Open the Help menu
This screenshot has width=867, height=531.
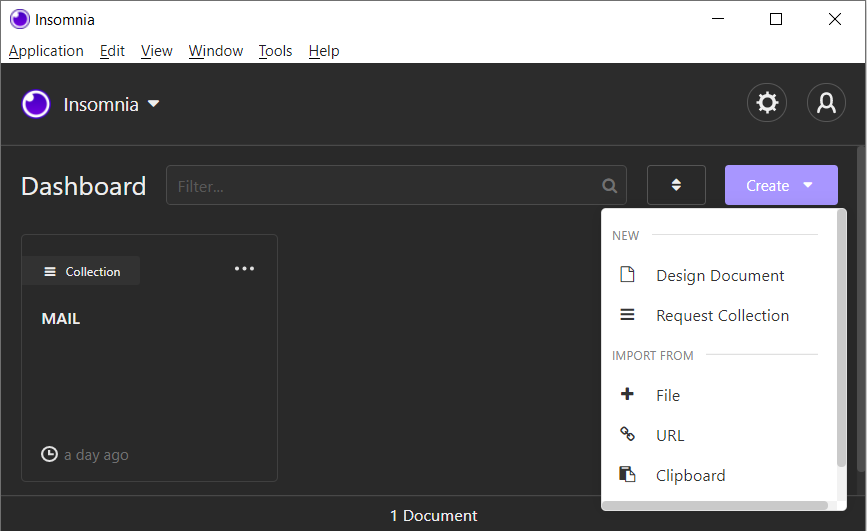point(324,51)
